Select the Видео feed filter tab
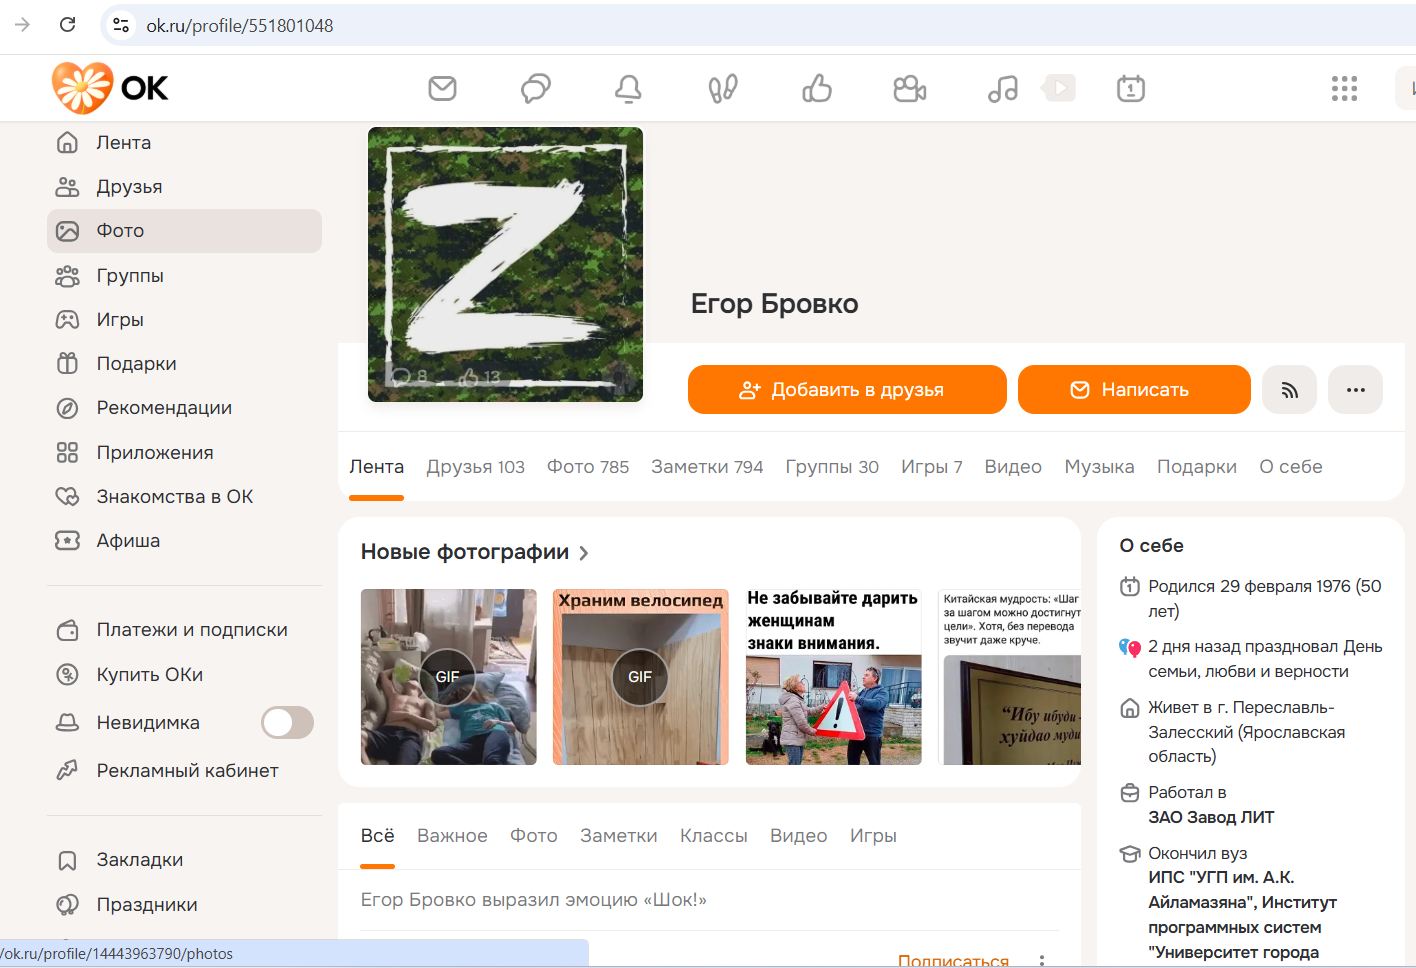 point(799,835)
